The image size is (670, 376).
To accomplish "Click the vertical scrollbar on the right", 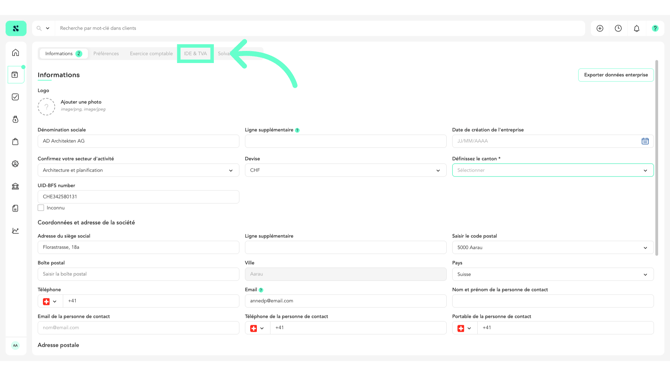I will pyautogui.click(x=657, y=157).
